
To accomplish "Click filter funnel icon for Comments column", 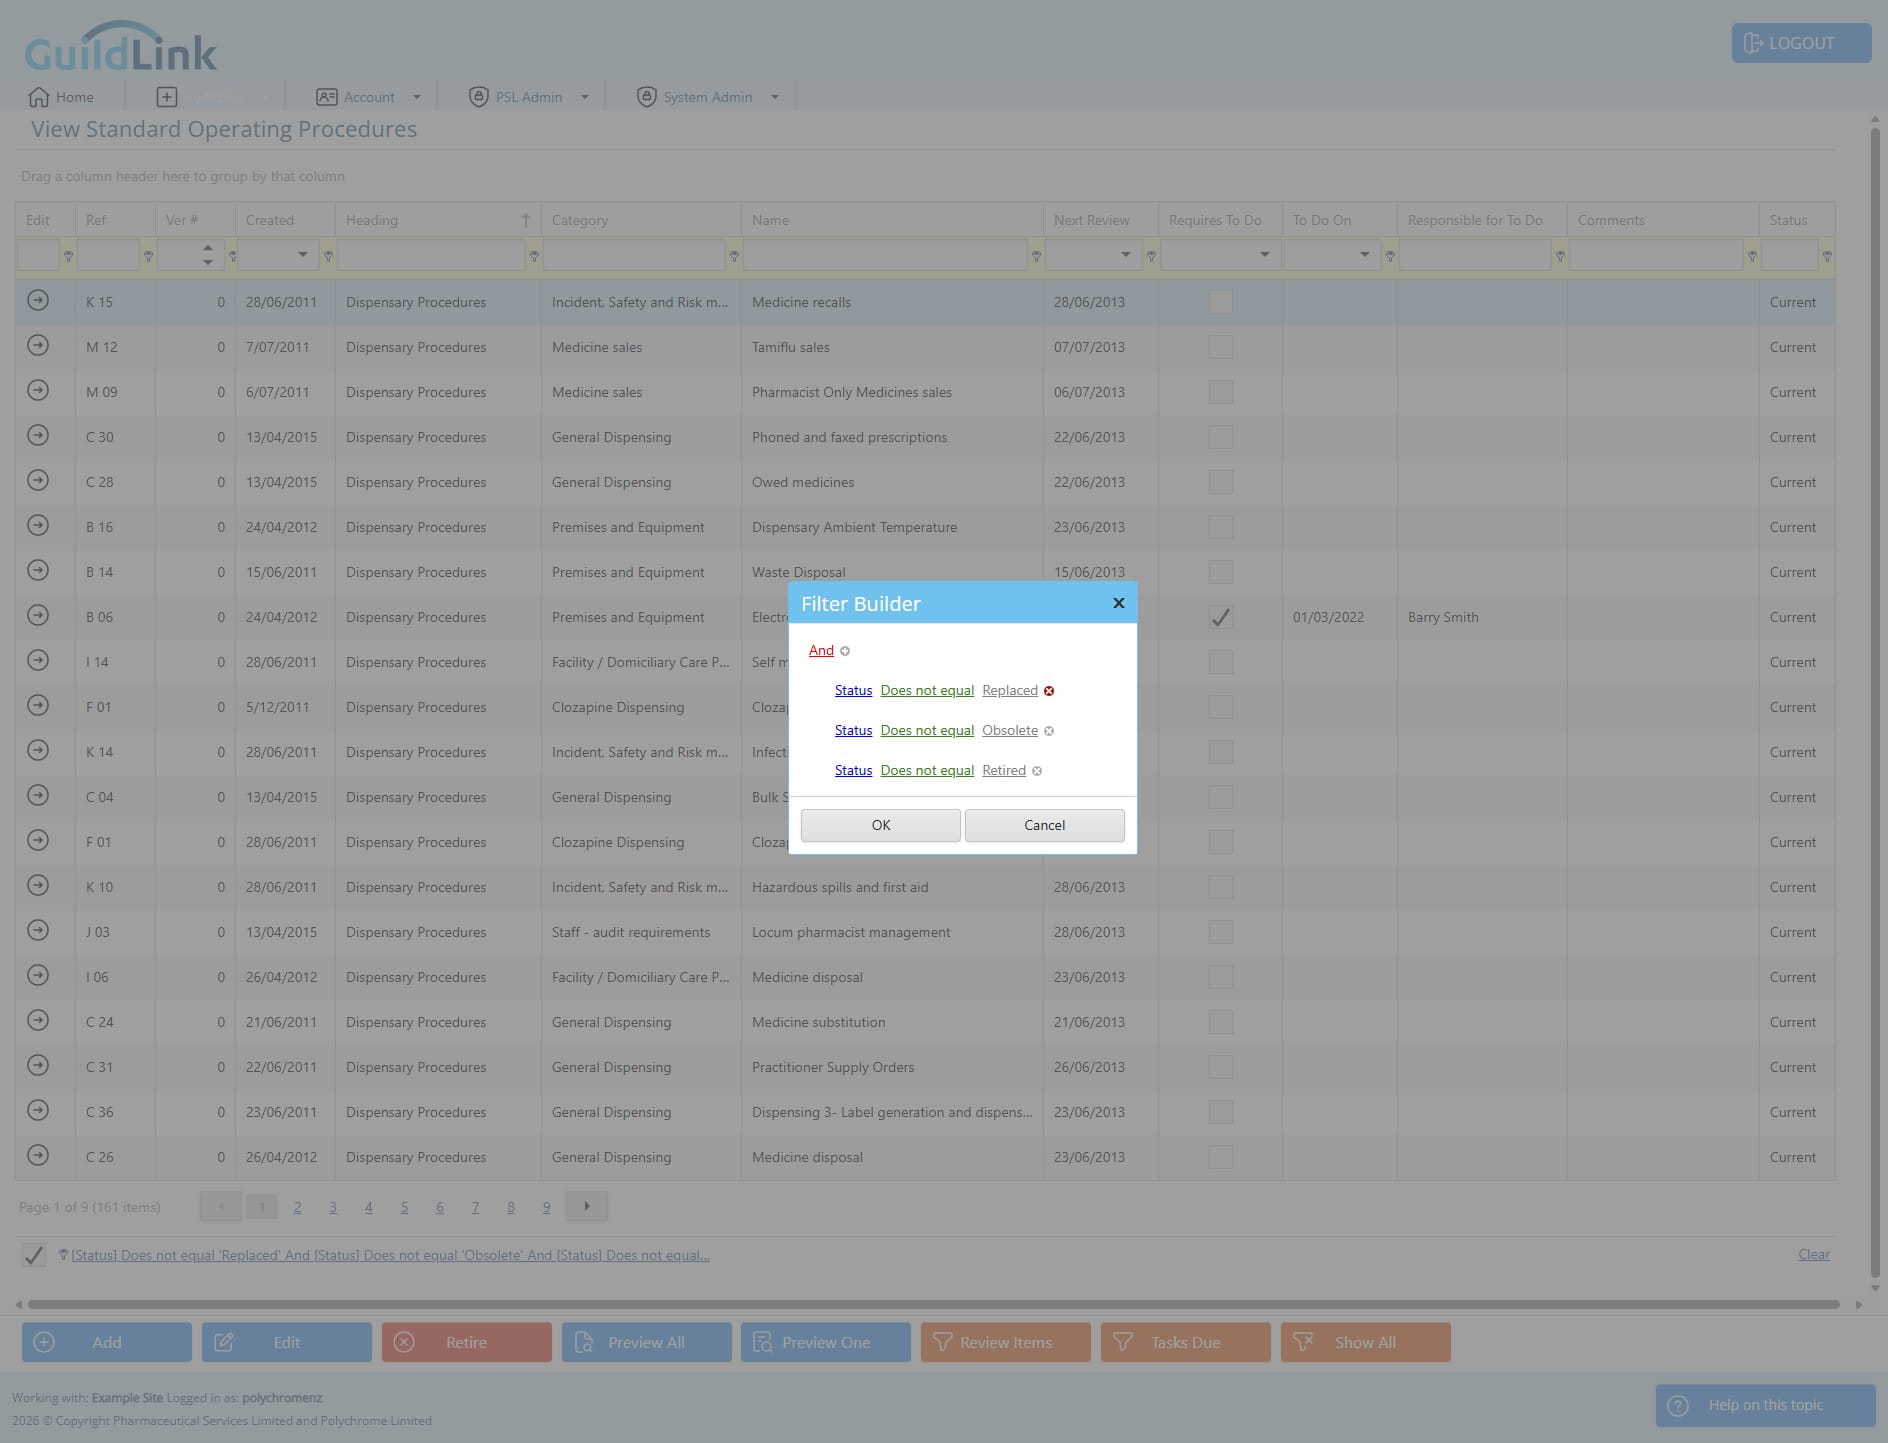I will coord(1752,257).
